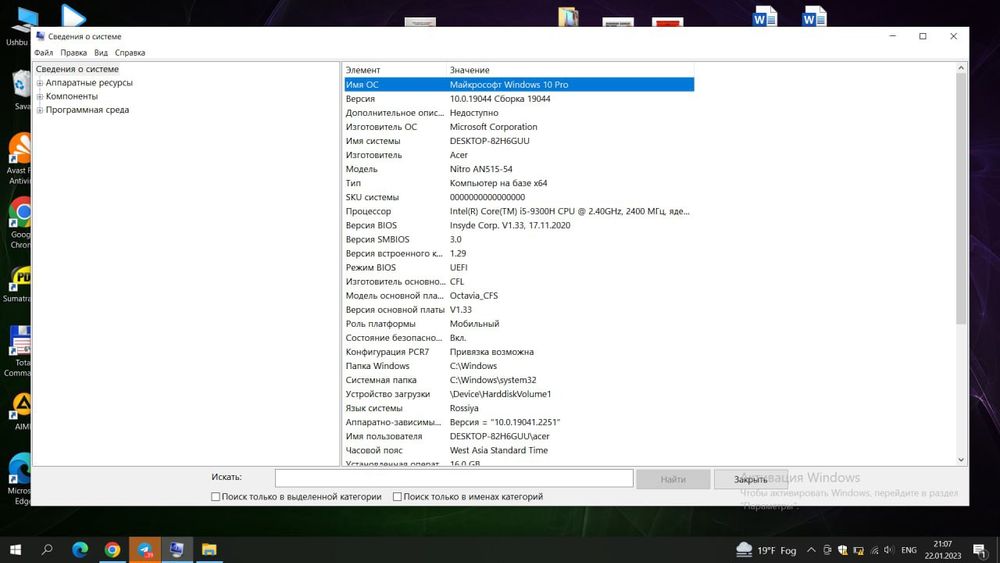
Task: Click the Windows Security shield tray icon
Action: [x=842, y=550]
